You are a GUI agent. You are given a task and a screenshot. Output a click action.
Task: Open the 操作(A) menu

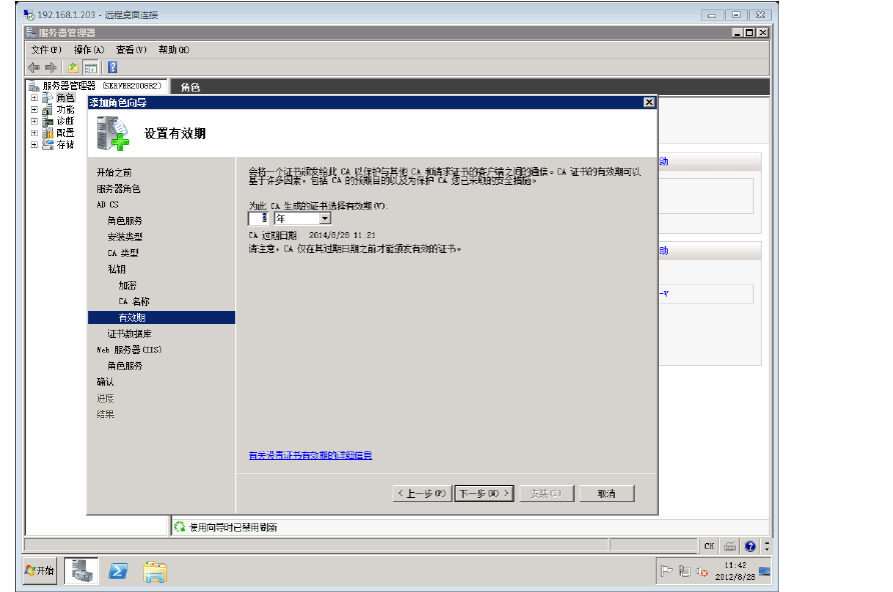pyautogui.click(x=89, y=50)
